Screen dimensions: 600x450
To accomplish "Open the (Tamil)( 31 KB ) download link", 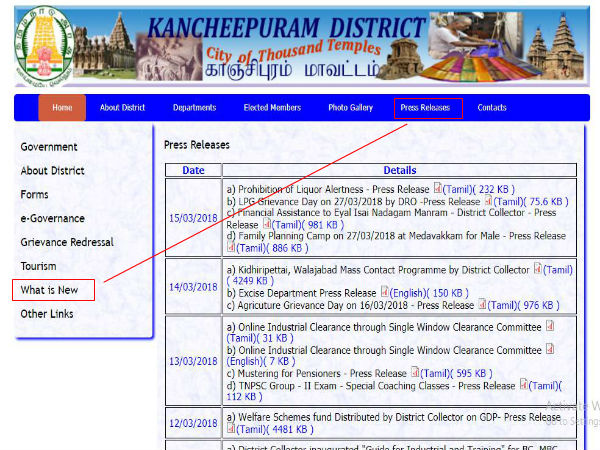I will [x=260, y=338].
